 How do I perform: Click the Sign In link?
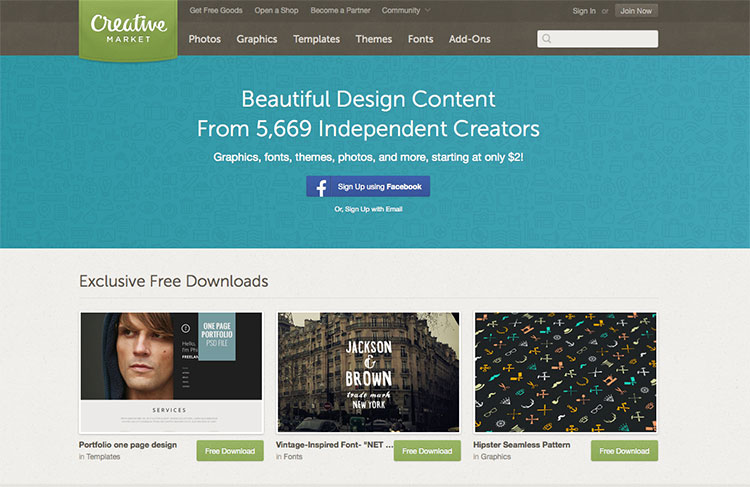point(584,11)
